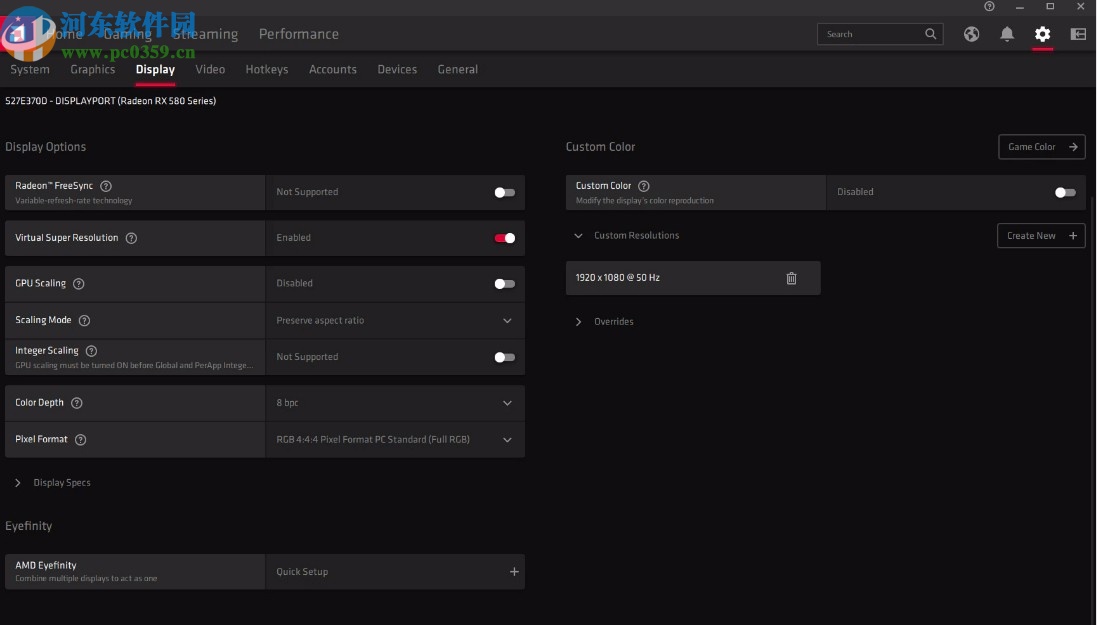Click help icon next to Radeon FreeSync
This screenshot has height=625, width=1097.
[x=106, y=186]
